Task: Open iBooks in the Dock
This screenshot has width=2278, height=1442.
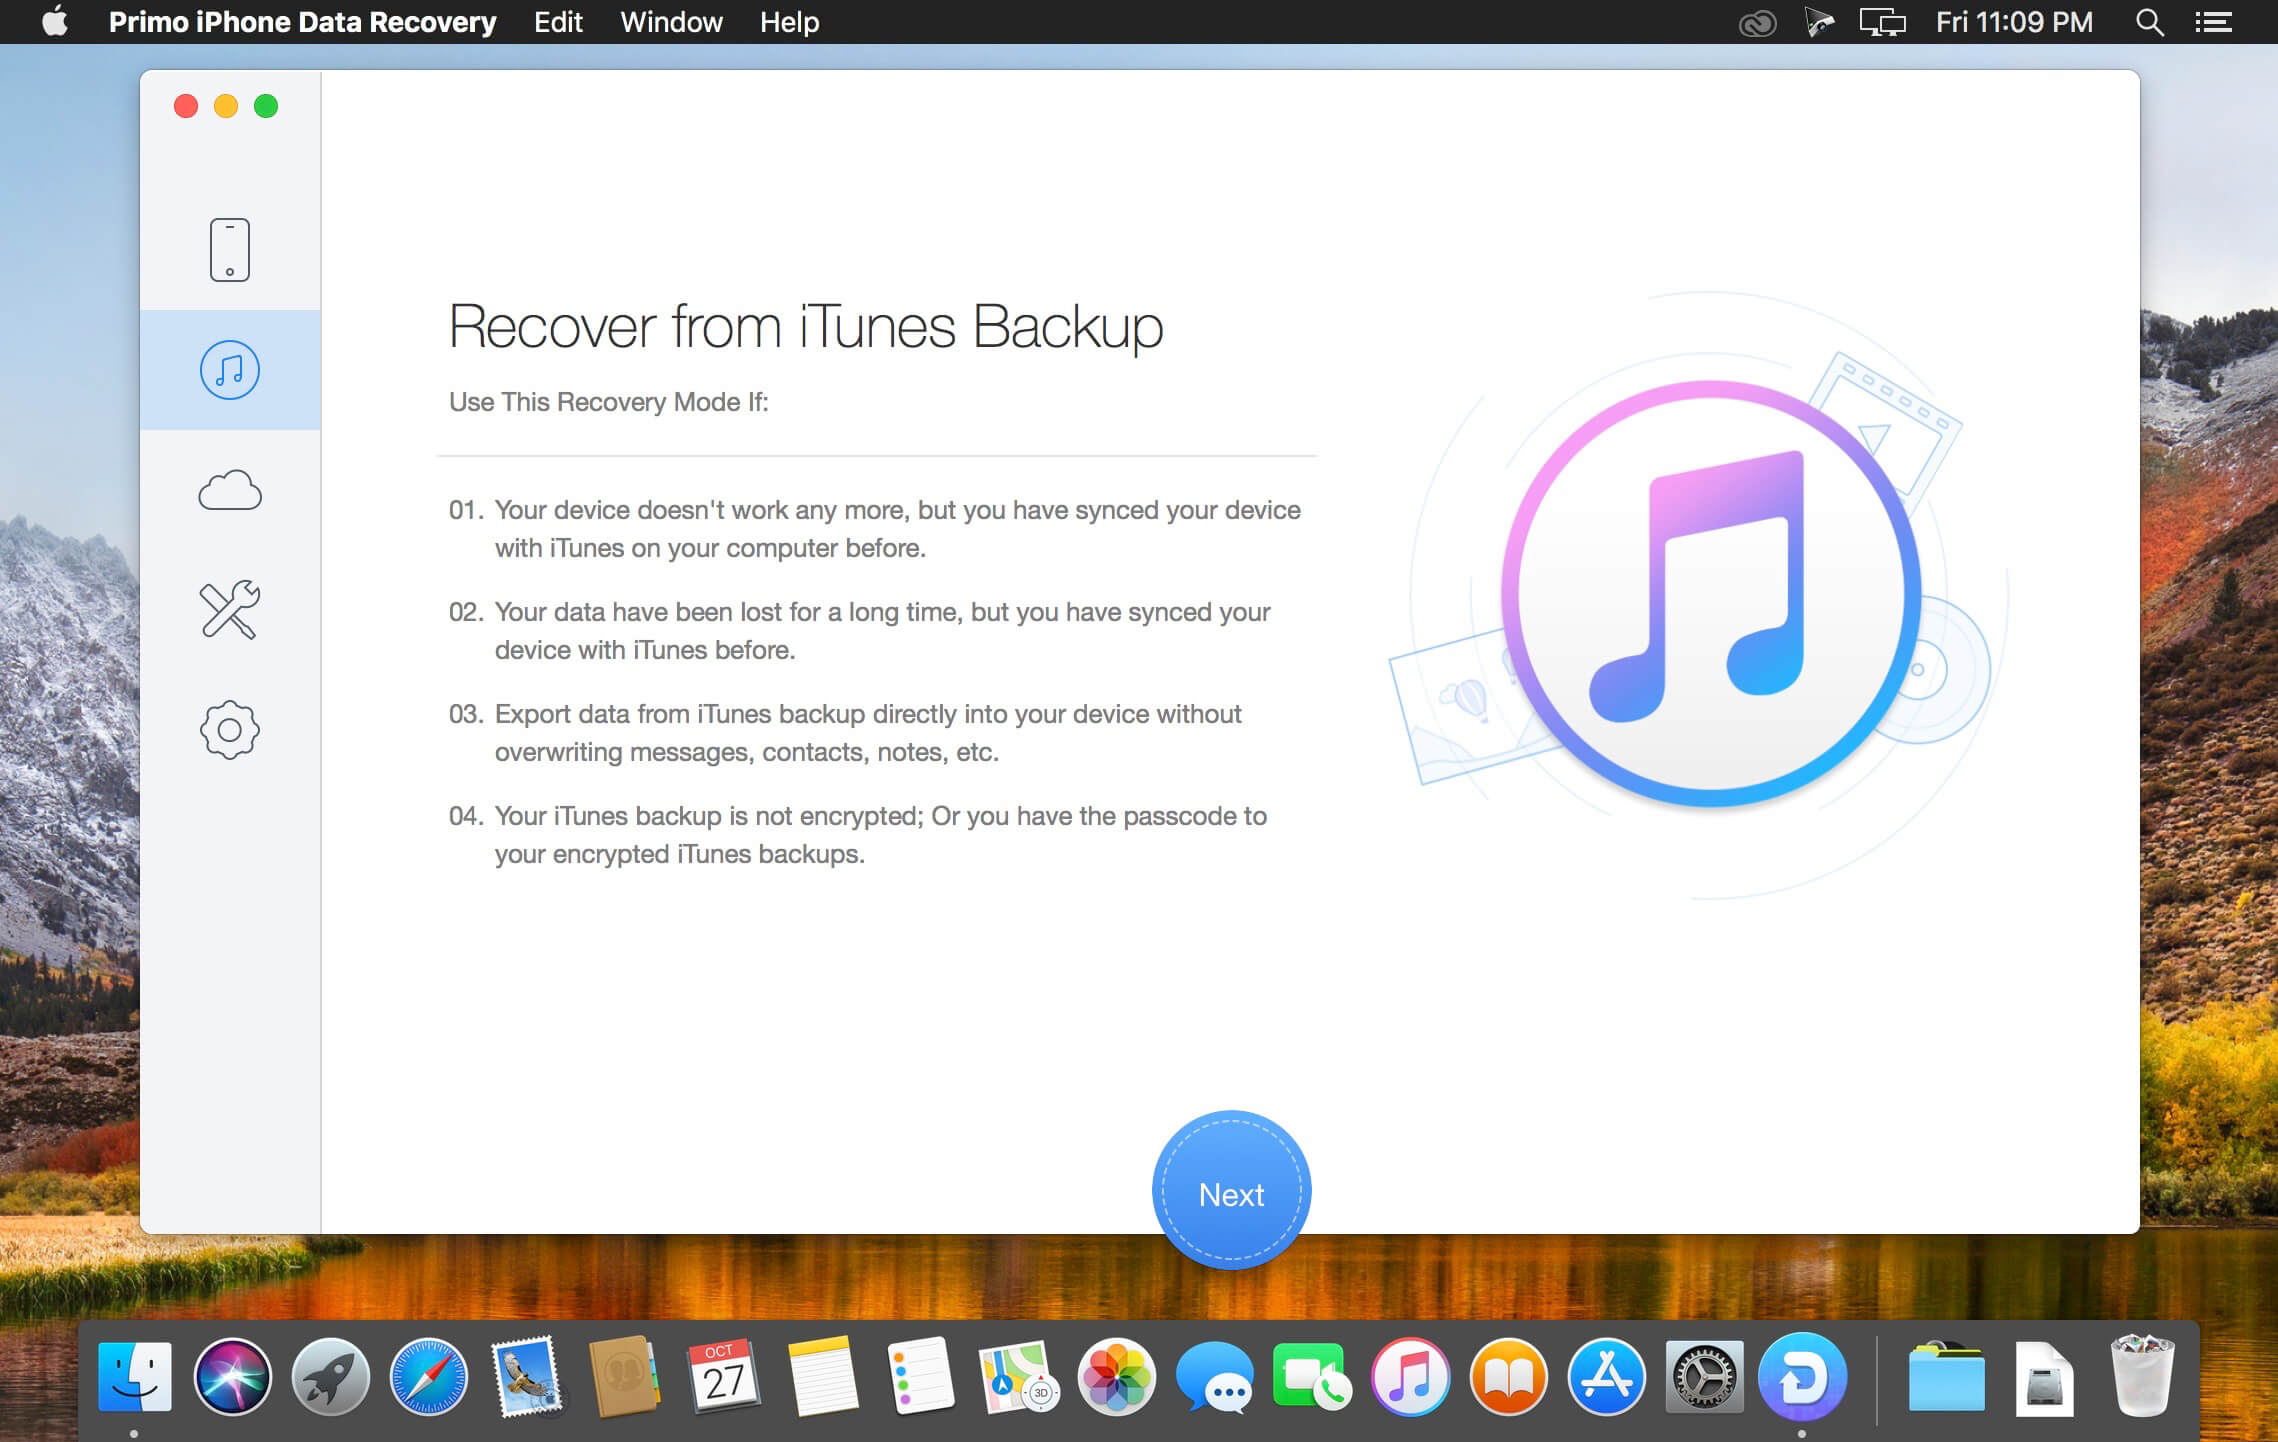Action: tap(1508, 1377)
